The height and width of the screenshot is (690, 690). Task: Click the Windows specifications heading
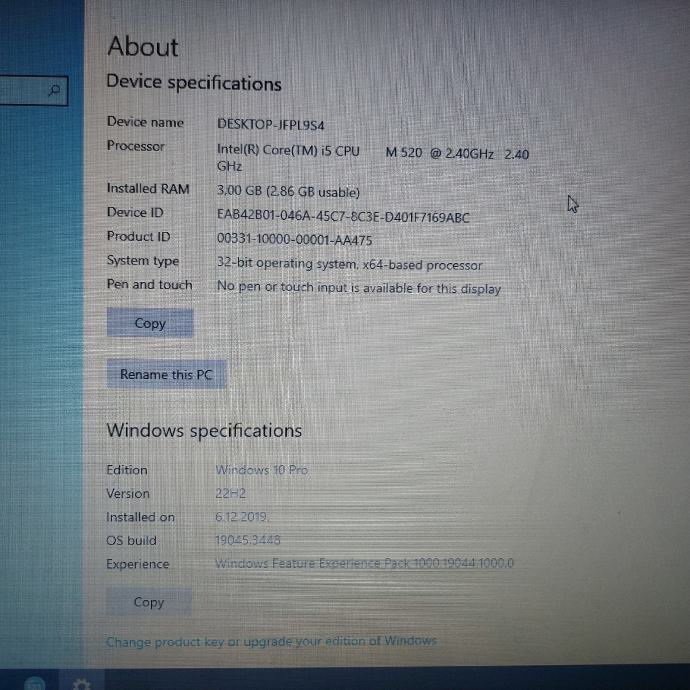[x=204, y=430]
